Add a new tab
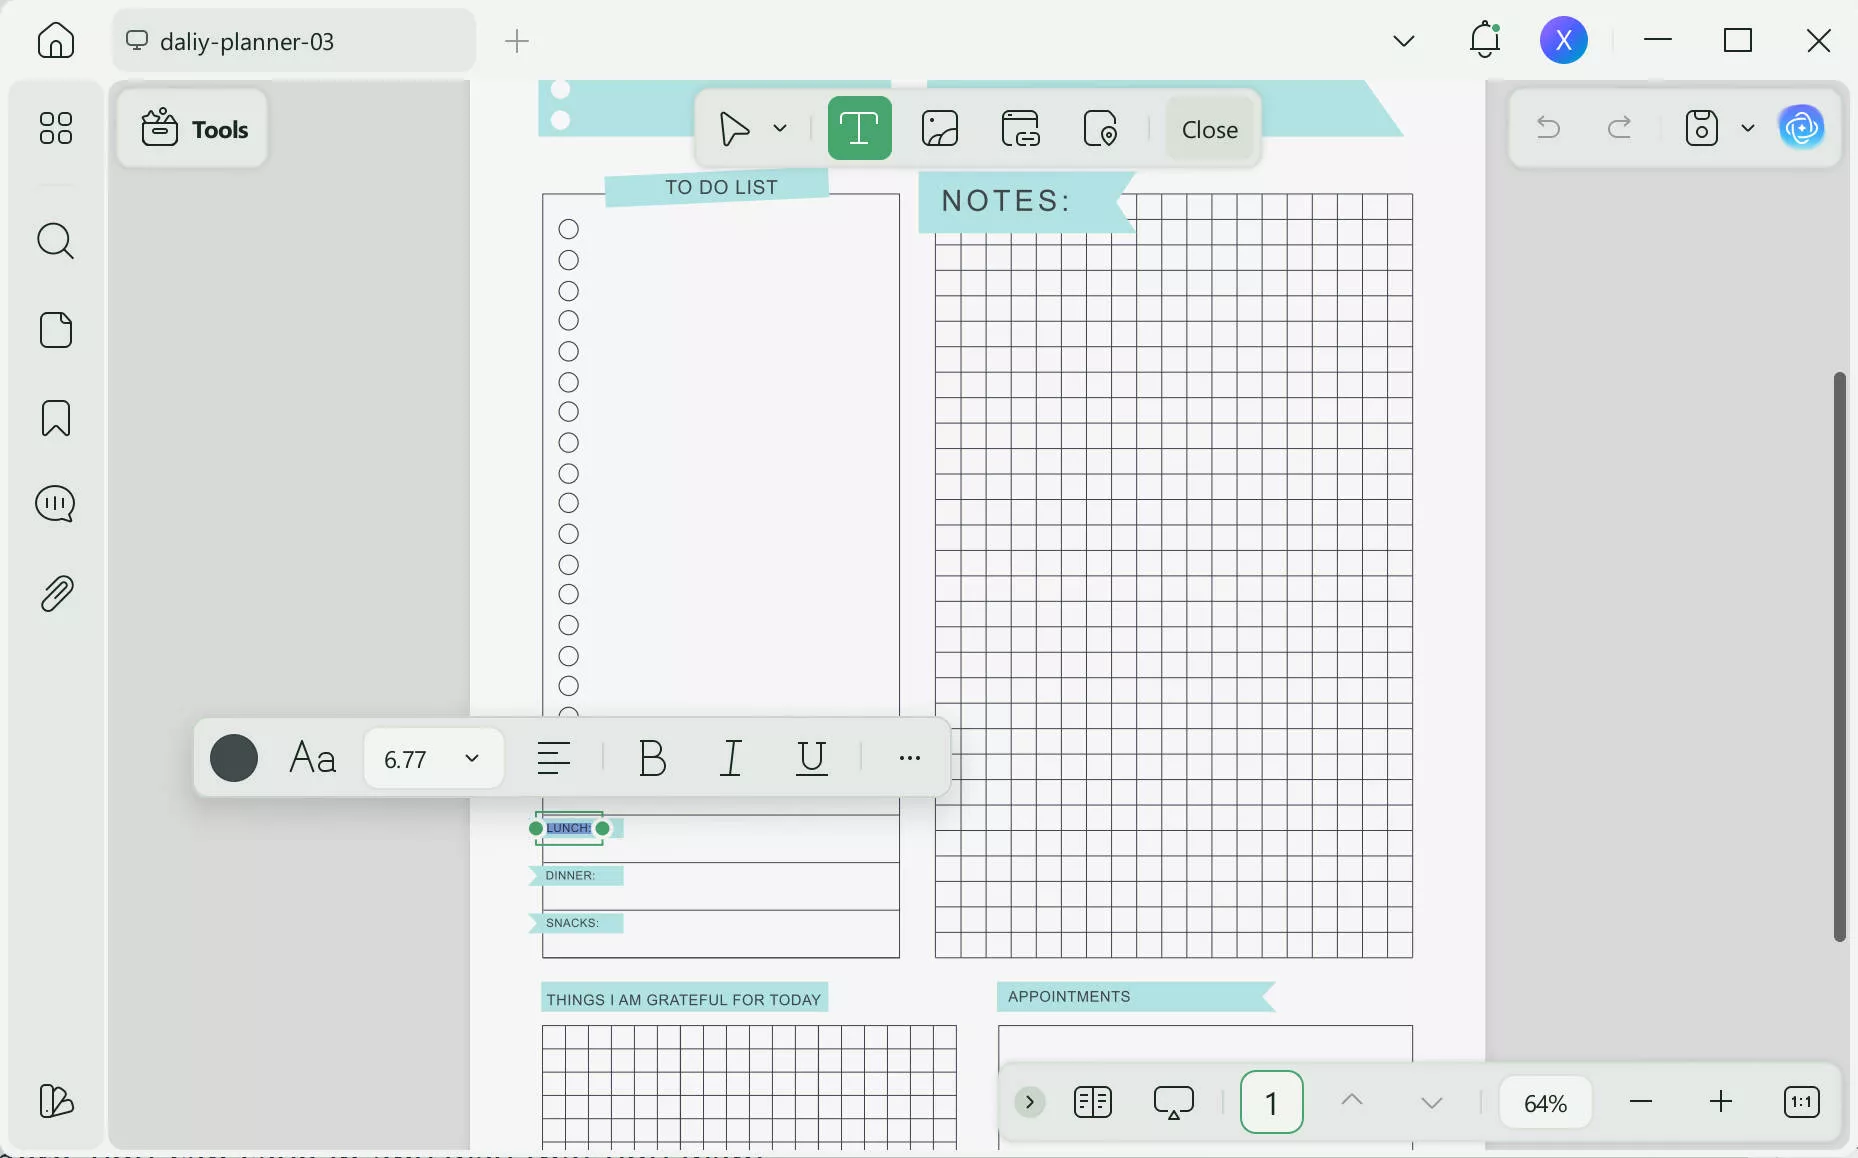 517,41
